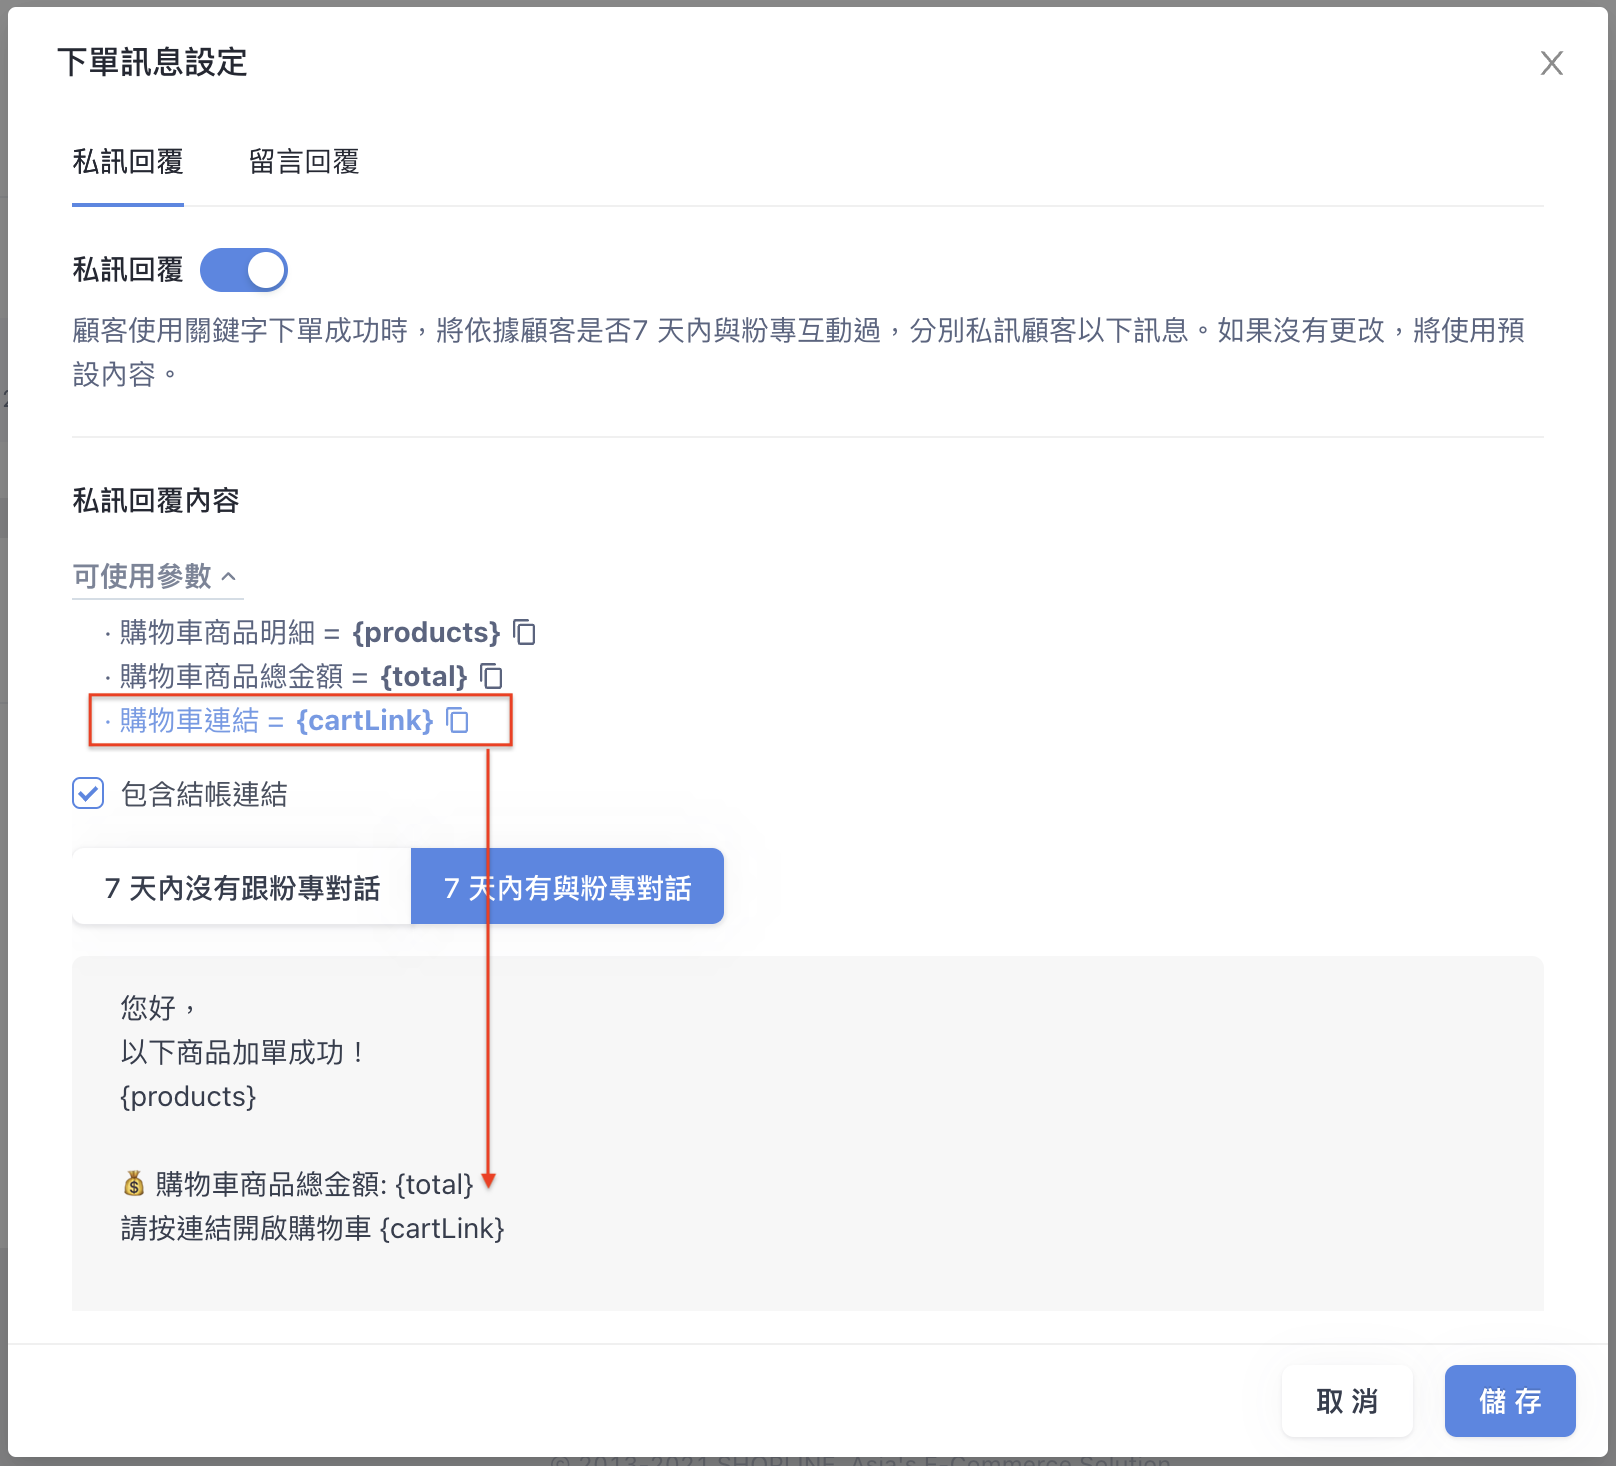This screenshot has width=1616, height=1466.
Task: Toggle the 私訊回覆 switch off
Action: tap(244, 270)
